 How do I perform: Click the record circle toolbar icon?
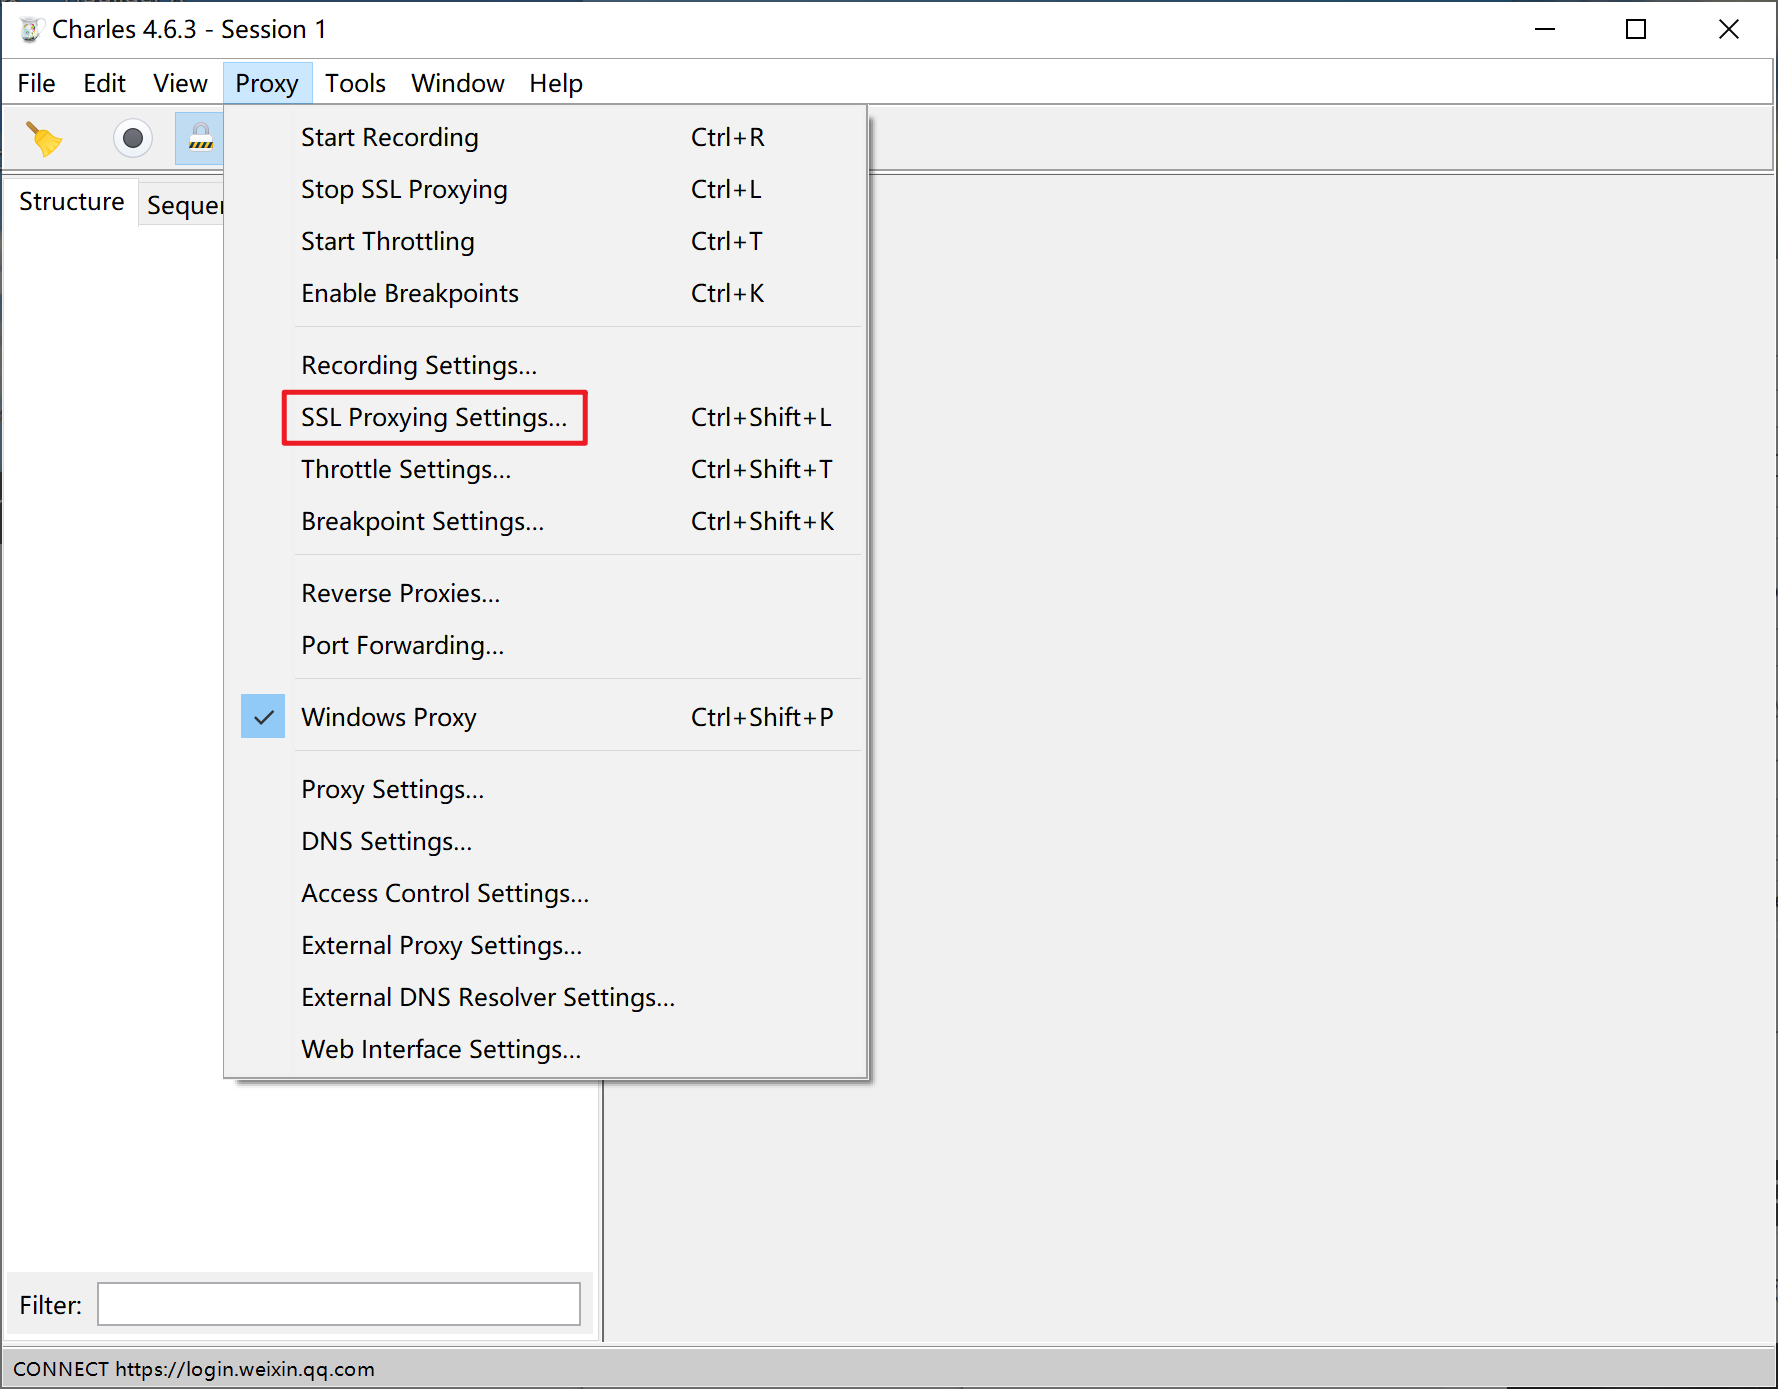132,139
